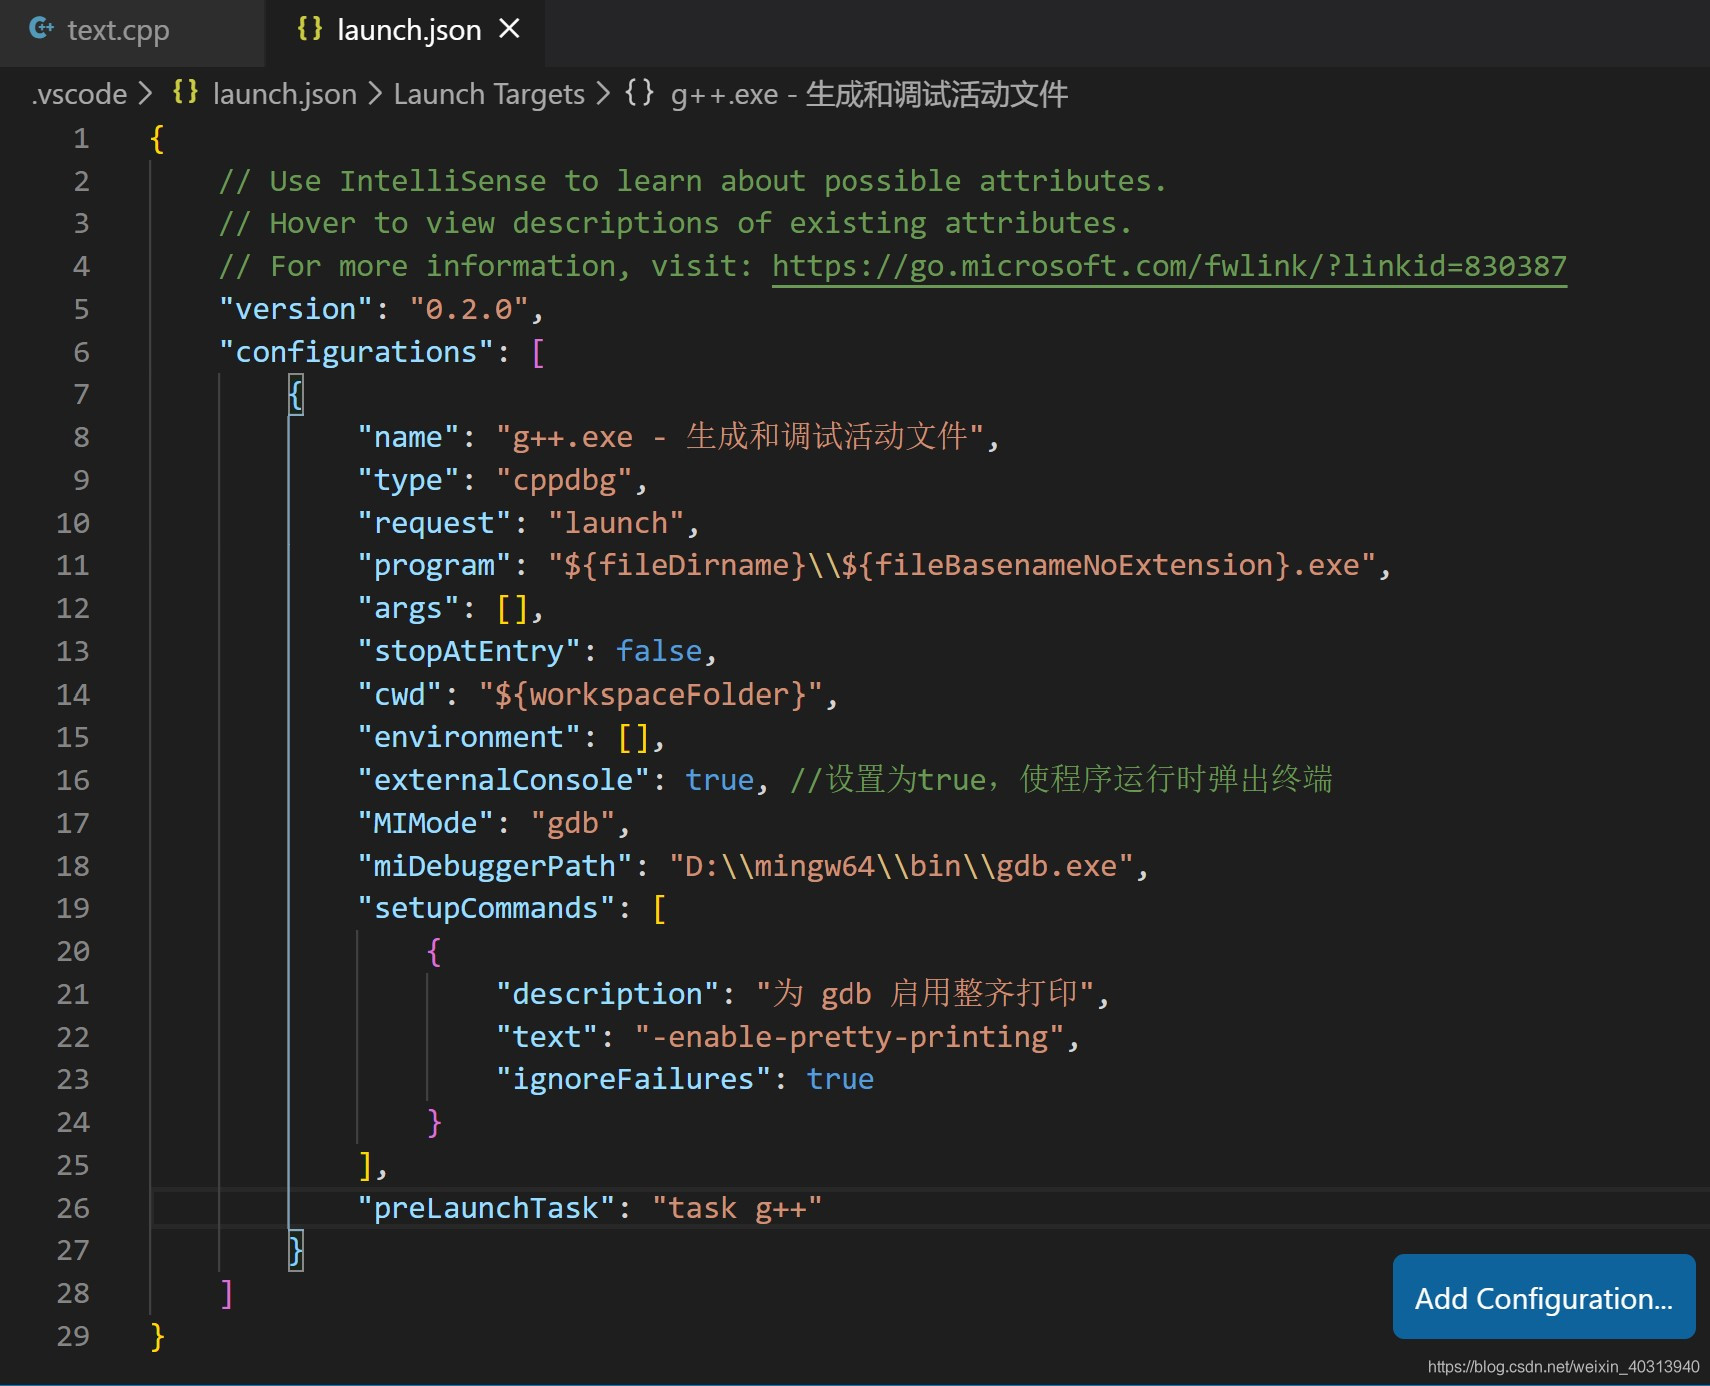Close the launch.json tab
The height and width of the screenshot is (1386, 1710).
click(x=510, y=29)
